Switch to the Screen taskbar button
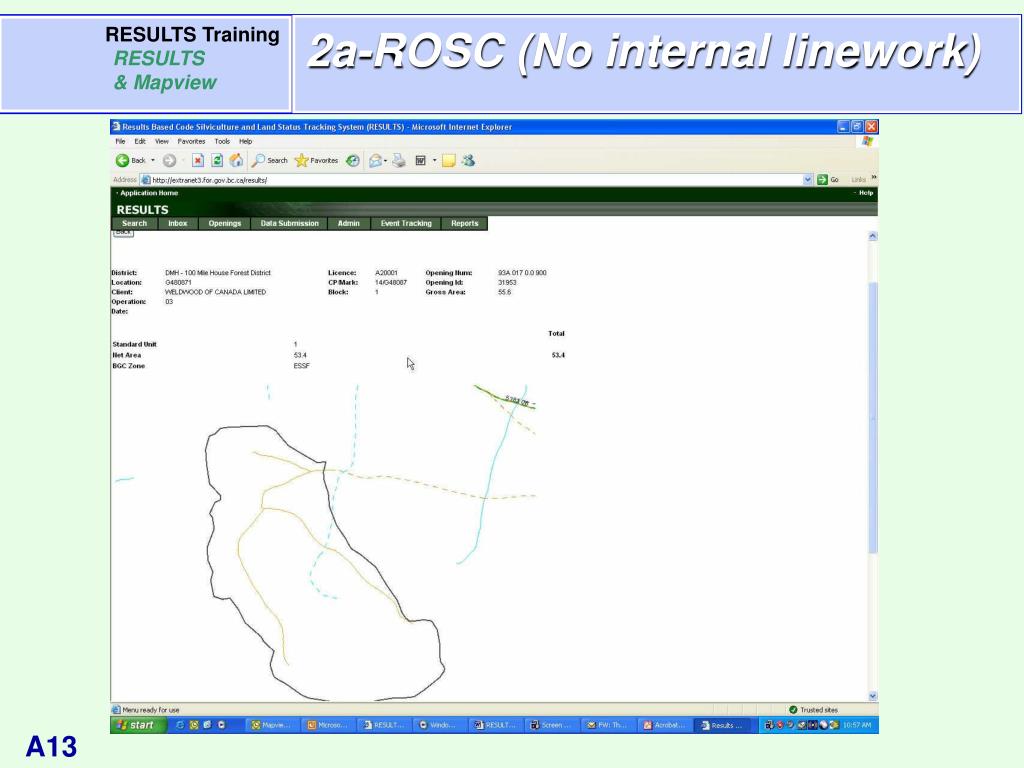Screen dimensions: 1024x768 tap(551, 725)
